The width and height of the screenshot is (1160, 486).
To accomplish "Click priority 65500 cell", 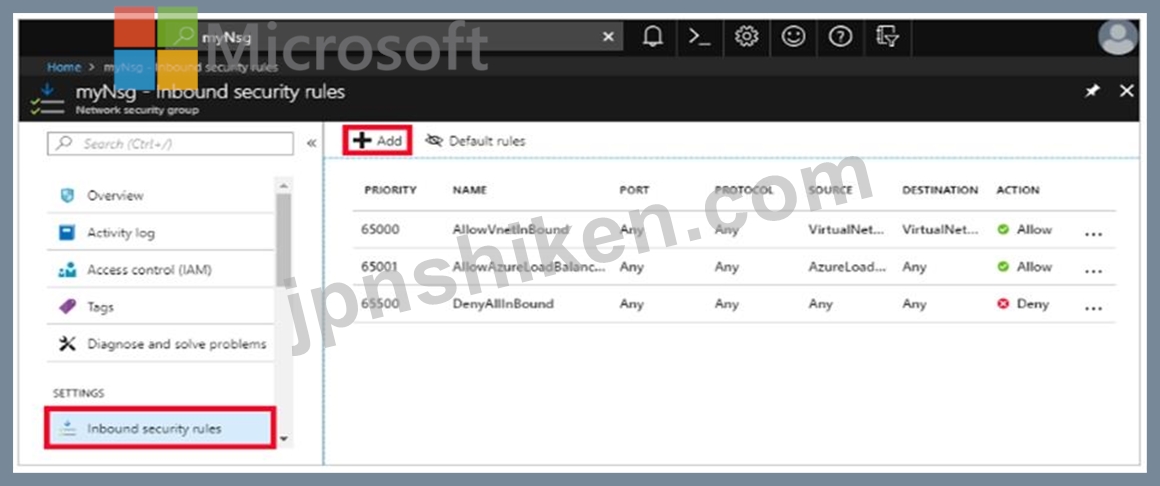I will coord(380,304).
